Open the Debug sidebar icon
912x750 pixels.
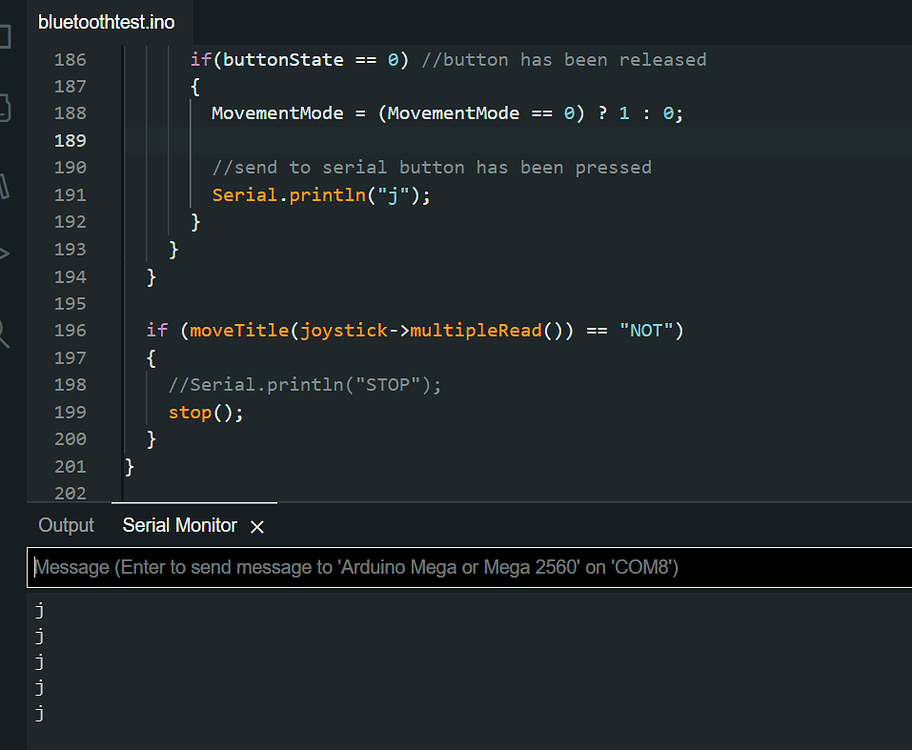point(5,254)
